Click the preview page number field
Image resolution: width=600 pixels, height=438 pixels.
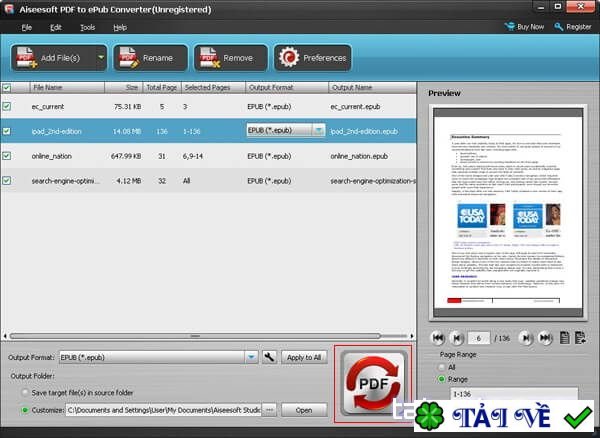(478, 338)
